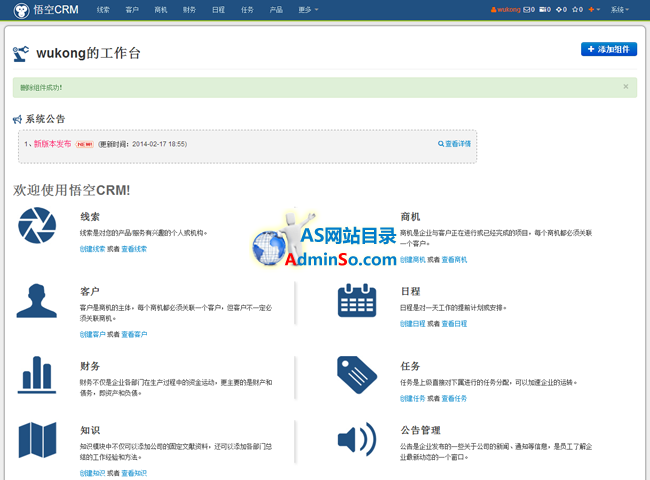Open the 新版本发布 announcement
This screenshot has height=480, width=650.
pyautogui.click(x=52, y=144)
